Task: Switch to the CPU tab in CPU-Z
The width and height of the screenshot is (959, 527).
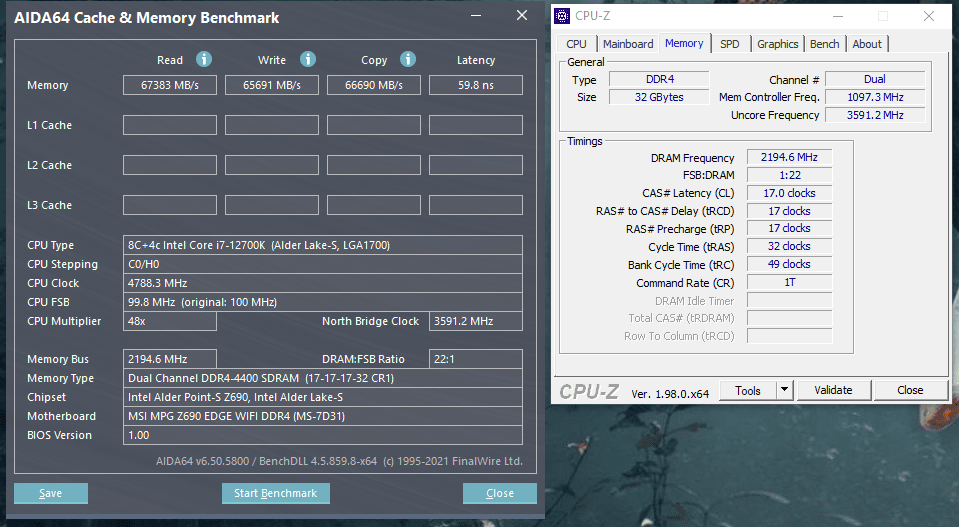Action: click(576, 44)
